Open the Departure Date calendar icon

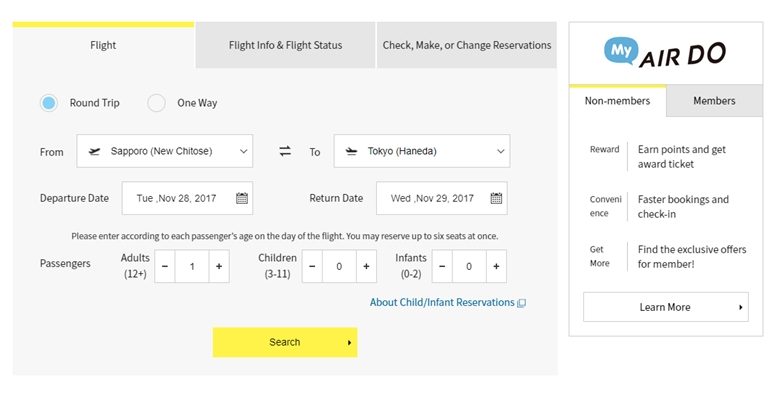pyautogui.click(x=242, y=198)
